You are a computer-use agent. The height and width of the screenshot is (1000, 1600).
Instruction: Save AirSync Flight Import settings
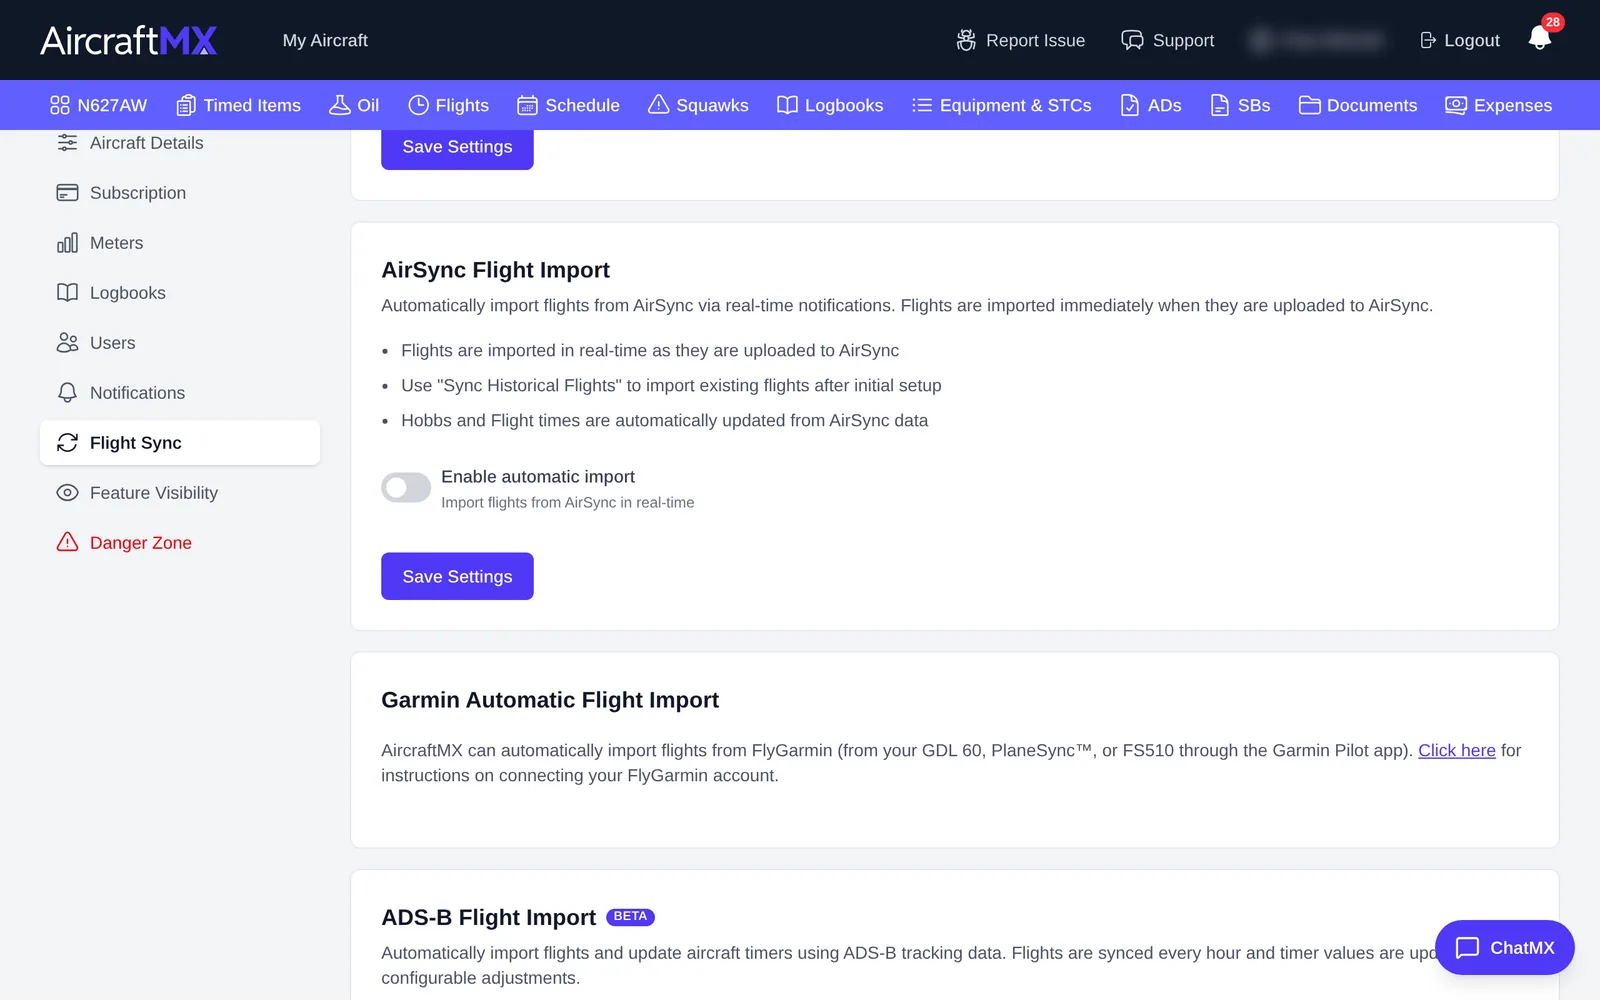click(x=457, y=576)
